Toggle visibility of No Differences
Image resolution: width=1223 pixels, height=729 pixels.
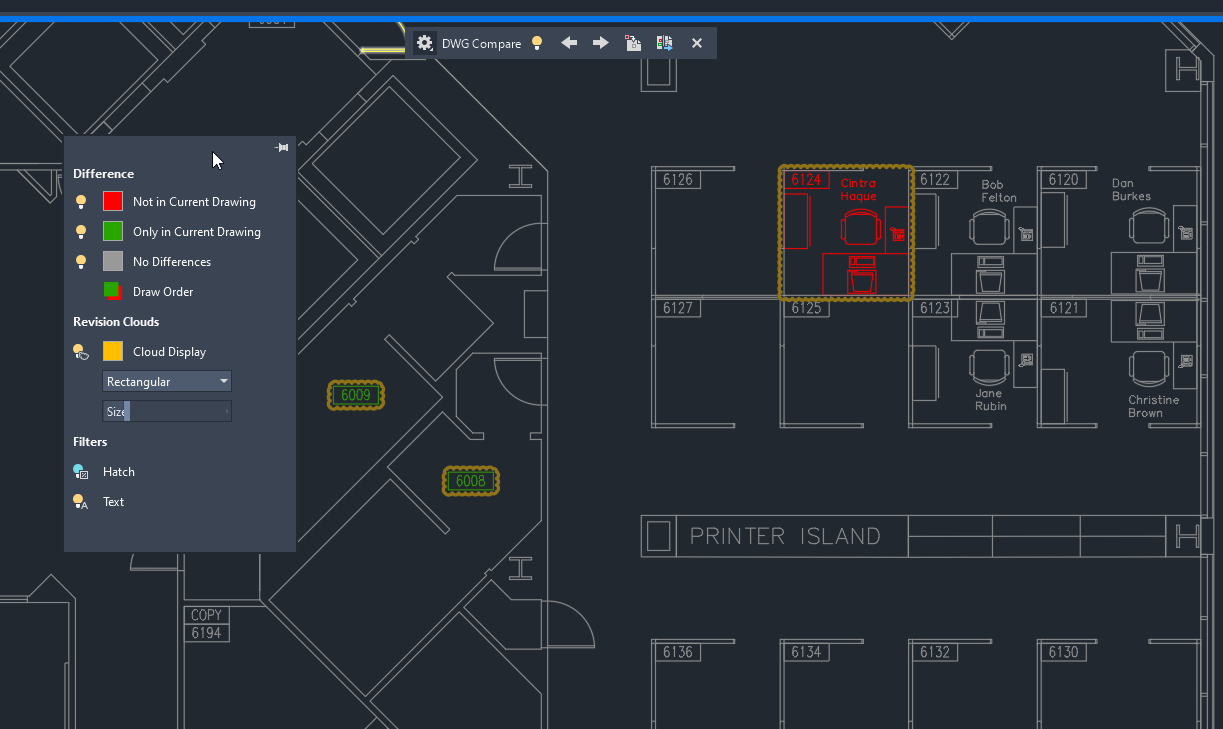[x=82, y=262]
